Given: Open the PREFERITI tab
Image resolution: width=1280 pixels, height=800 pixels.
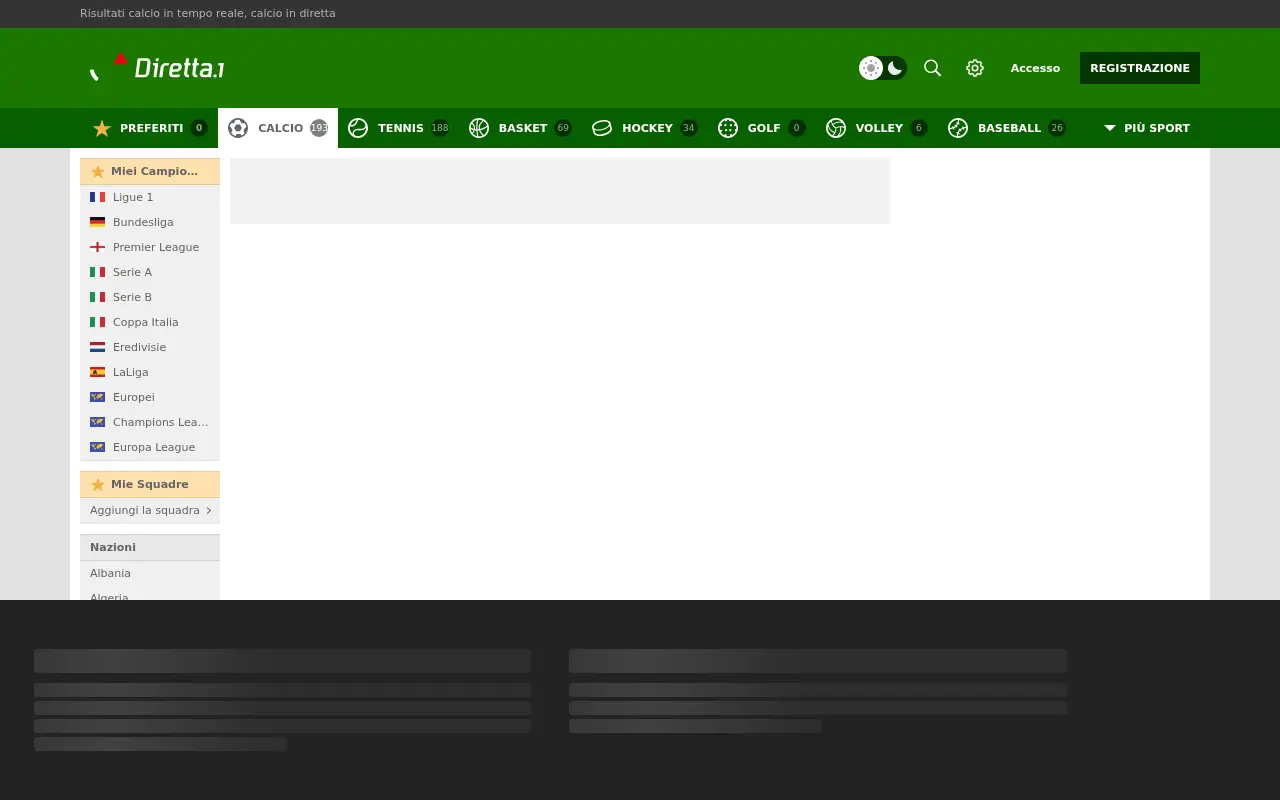Looking at the screenshot, I should [x=150, y=128].
